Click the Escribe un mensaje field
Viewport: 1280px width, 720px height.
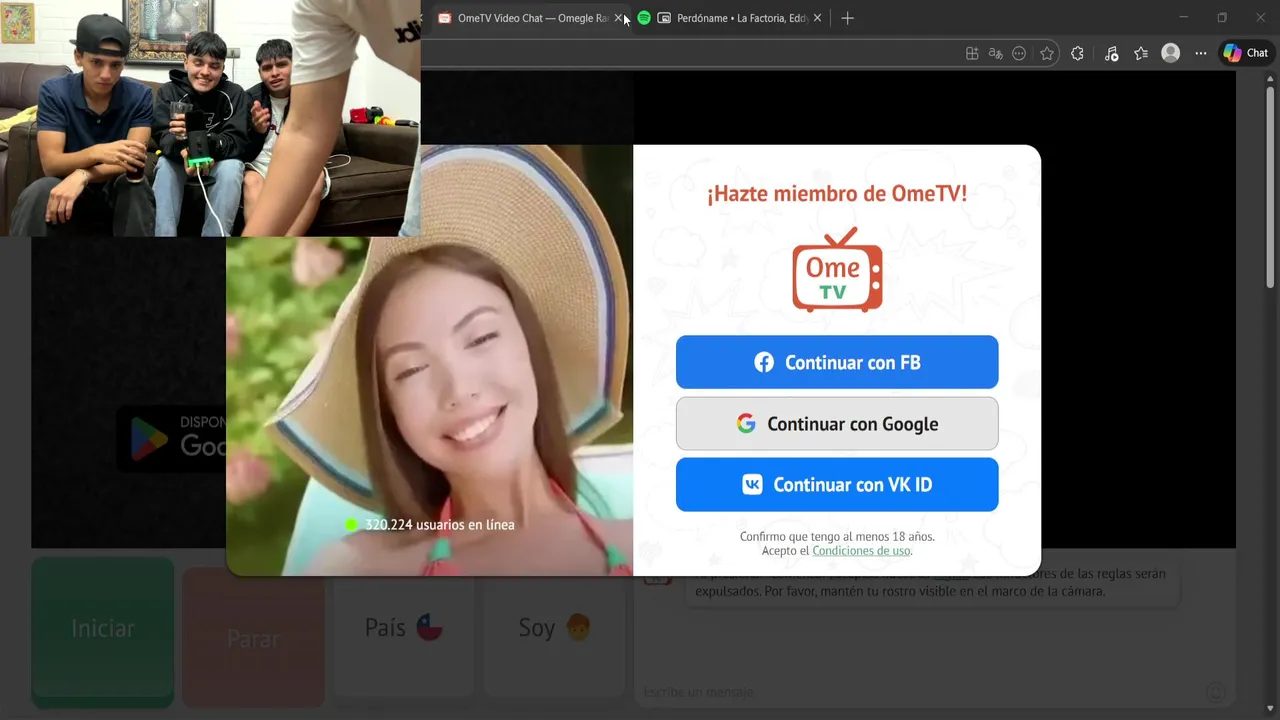click(x=920, y=692)
